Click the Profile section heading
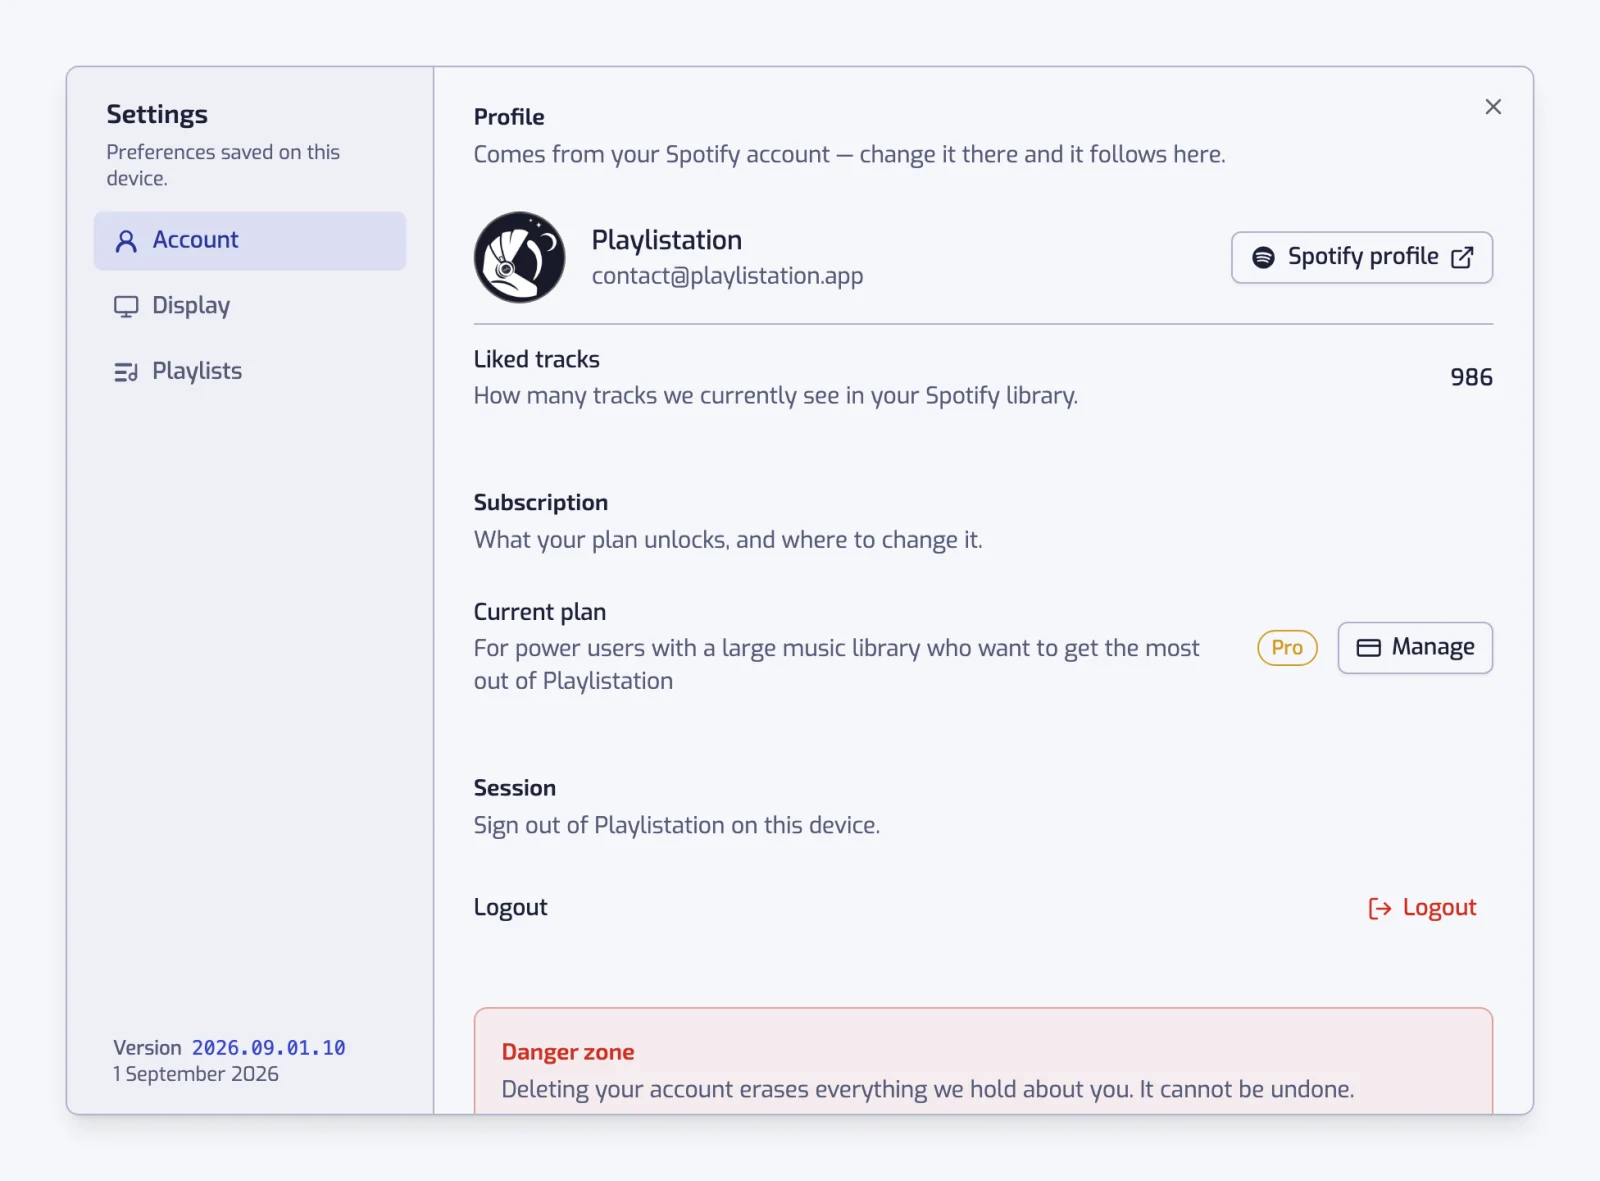Screen dimensions: 1600x1181 tap(509, 117)
